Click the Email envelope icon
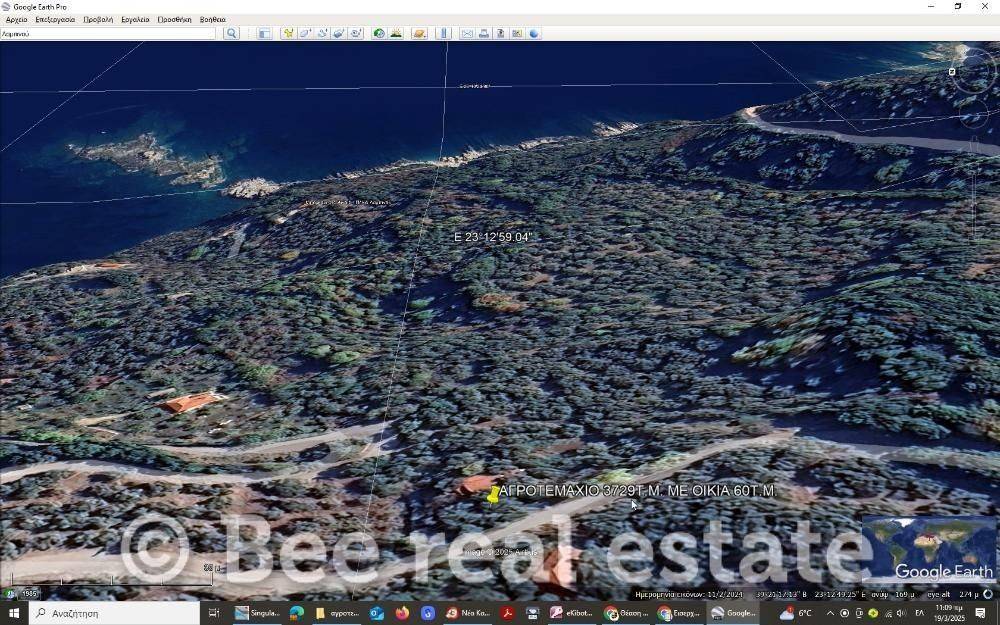Viewport: 1000px width, 625px height. 467,33
